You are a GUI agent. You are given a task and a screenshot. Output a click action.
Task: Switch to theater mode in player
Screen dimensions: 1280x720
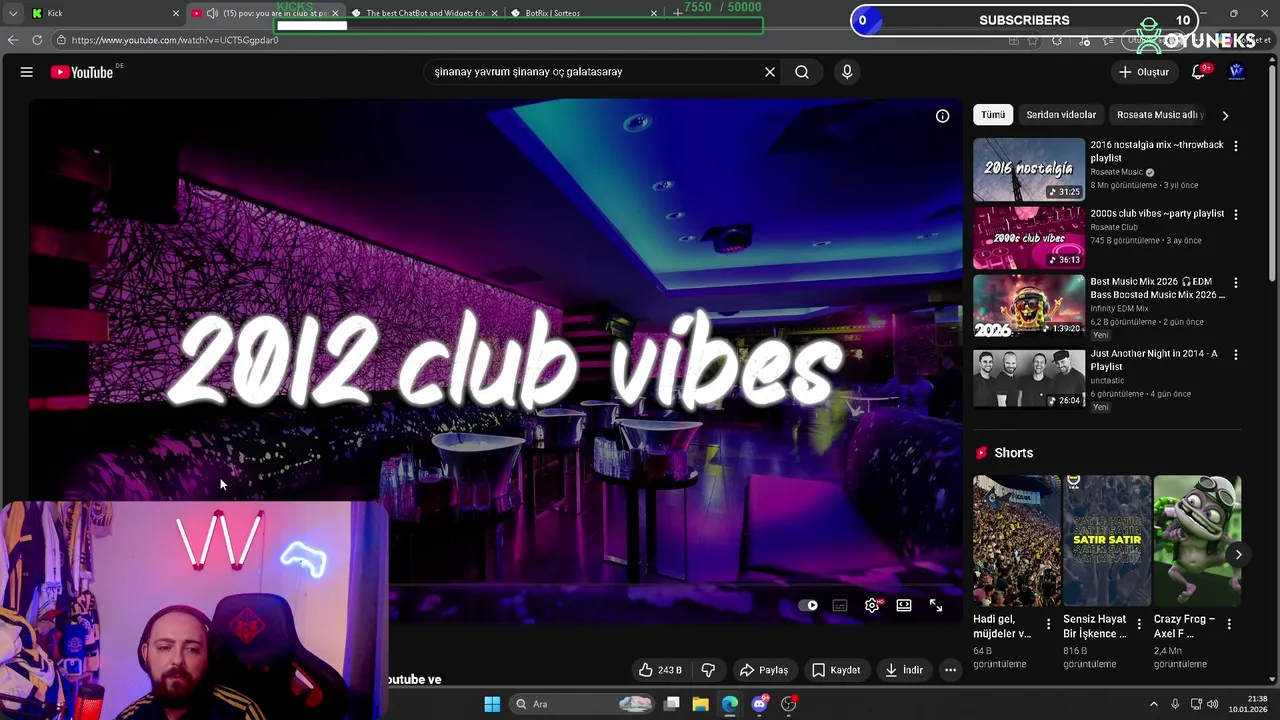[904, 605]
